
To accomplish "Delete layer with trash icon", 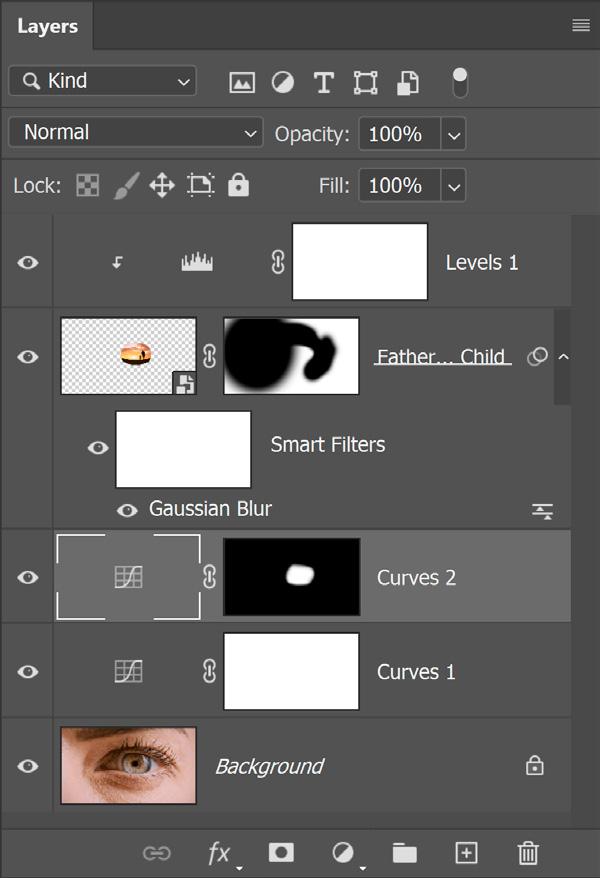I will click(528, 853).
